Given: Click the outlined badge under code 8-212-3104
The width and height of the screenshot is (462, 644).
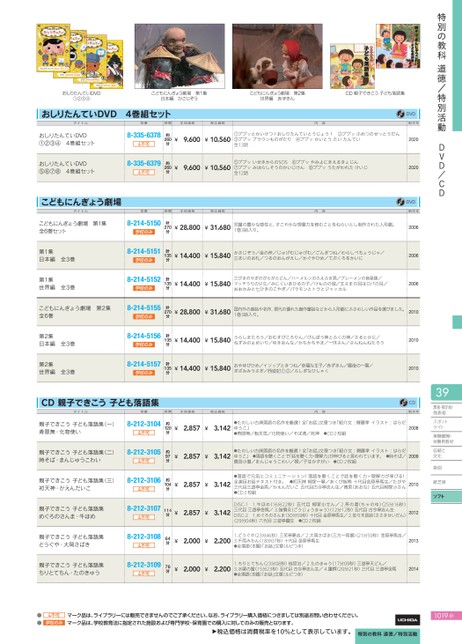Looking at the screenshot, I should pyautogui.click(x=144, y=433).
